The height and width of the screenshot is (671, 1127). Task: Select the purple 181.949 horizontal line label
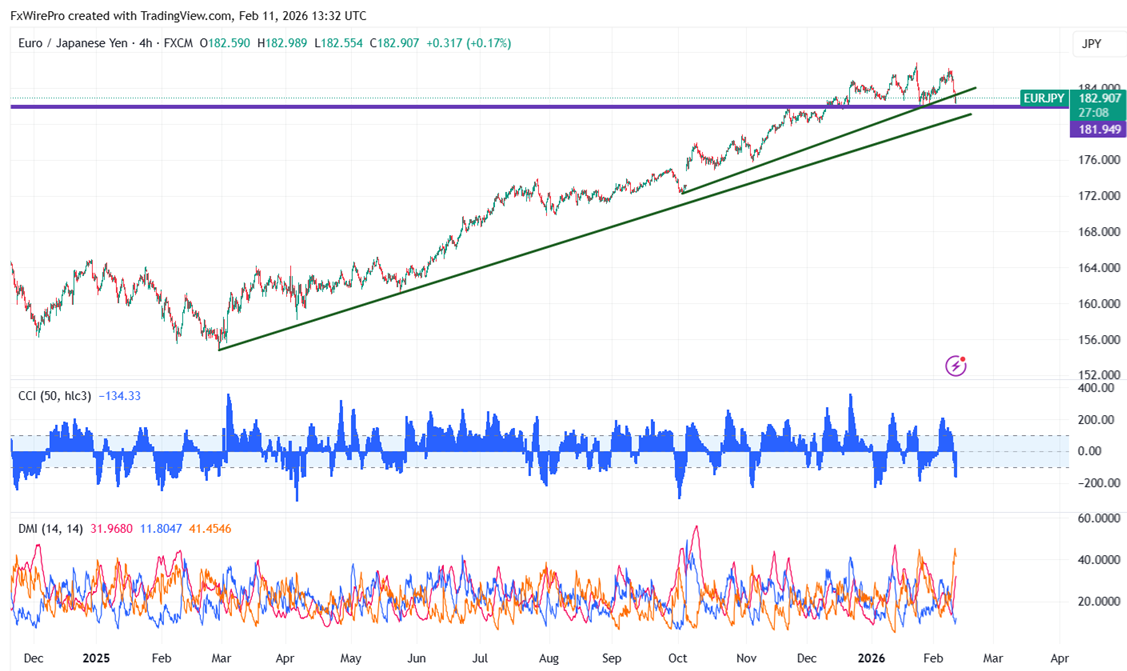[1098, 129]
